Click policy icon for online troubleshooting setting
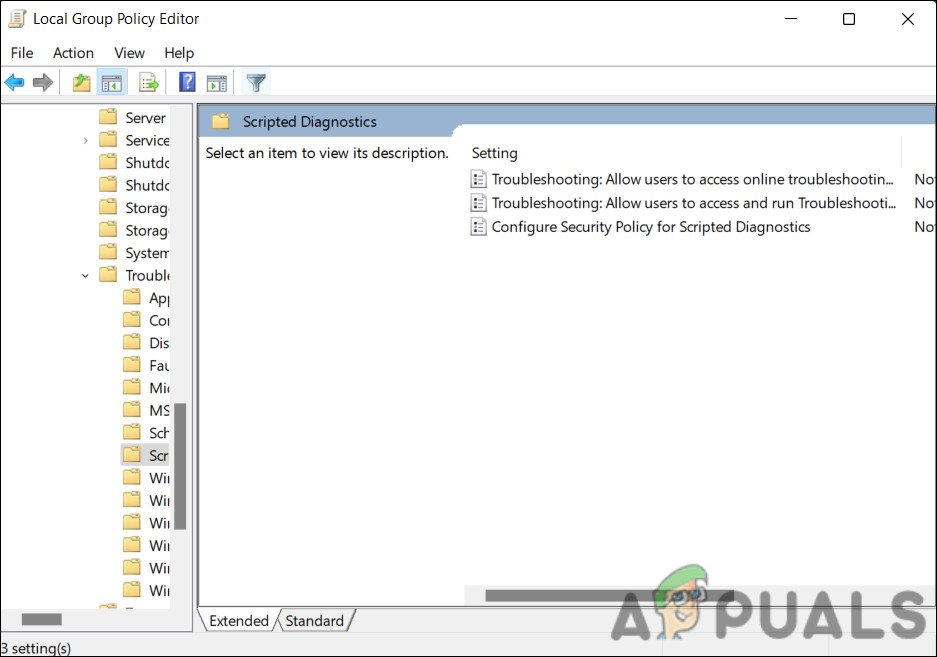The width and height of the screenshot is (937, 657). (x=478, y=179)
